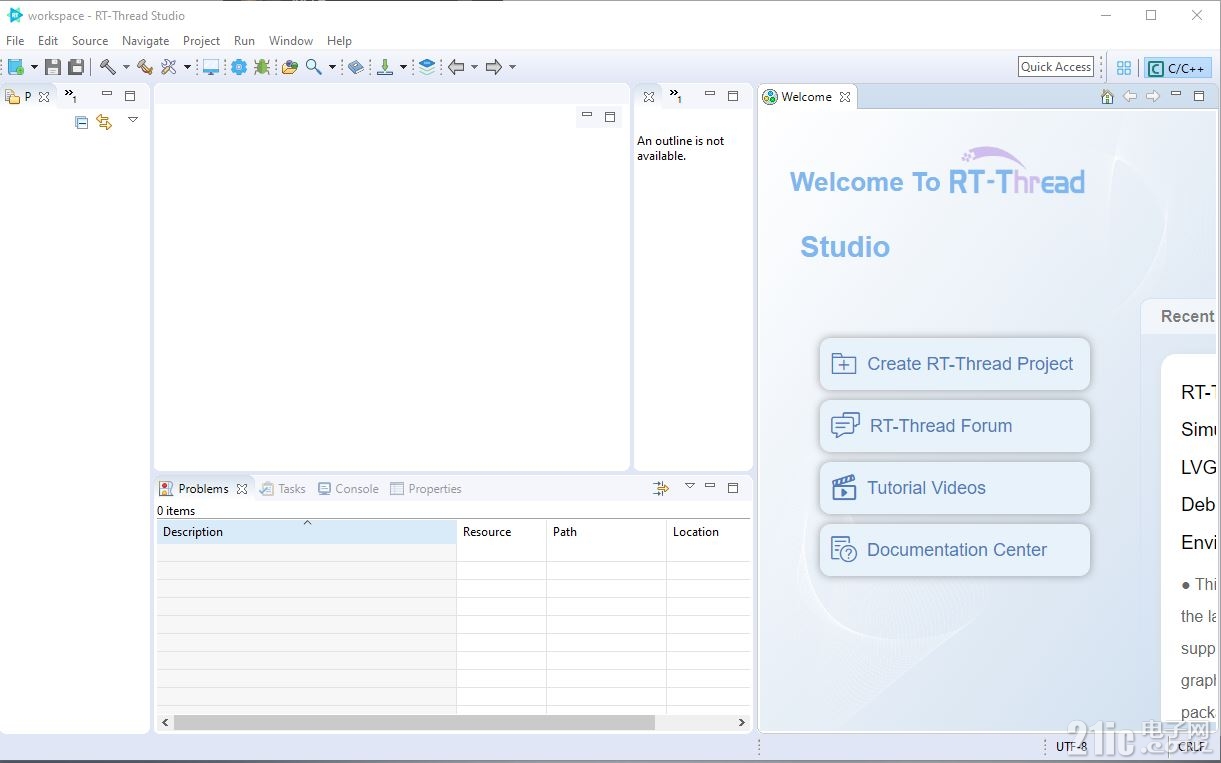Screen dimensions: 1221x763
Task: Open the terminal monitor icon
Action: pos(211,67)
